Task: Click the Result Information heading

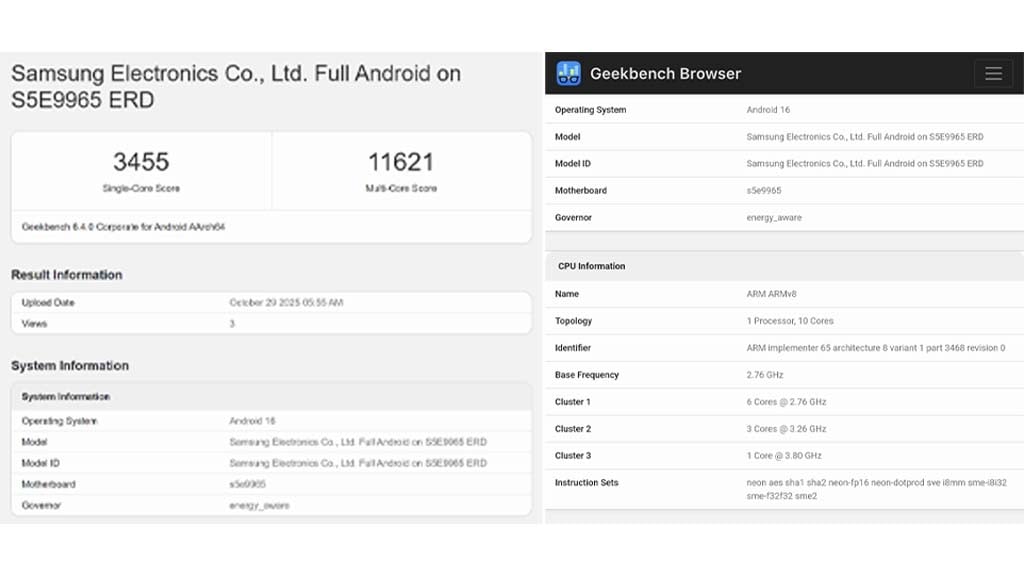Action: point(67,275)
